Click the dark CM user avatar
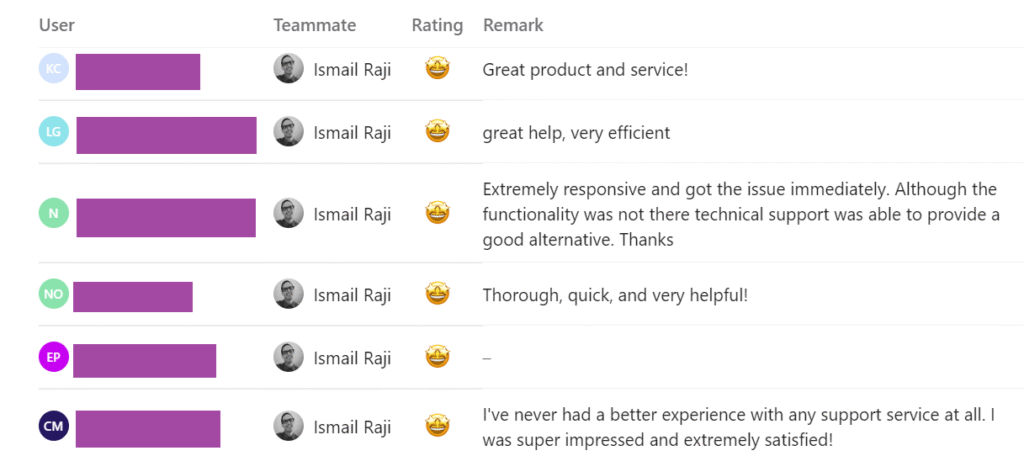Screen dimensions: 1024x456 click(54, 426)
